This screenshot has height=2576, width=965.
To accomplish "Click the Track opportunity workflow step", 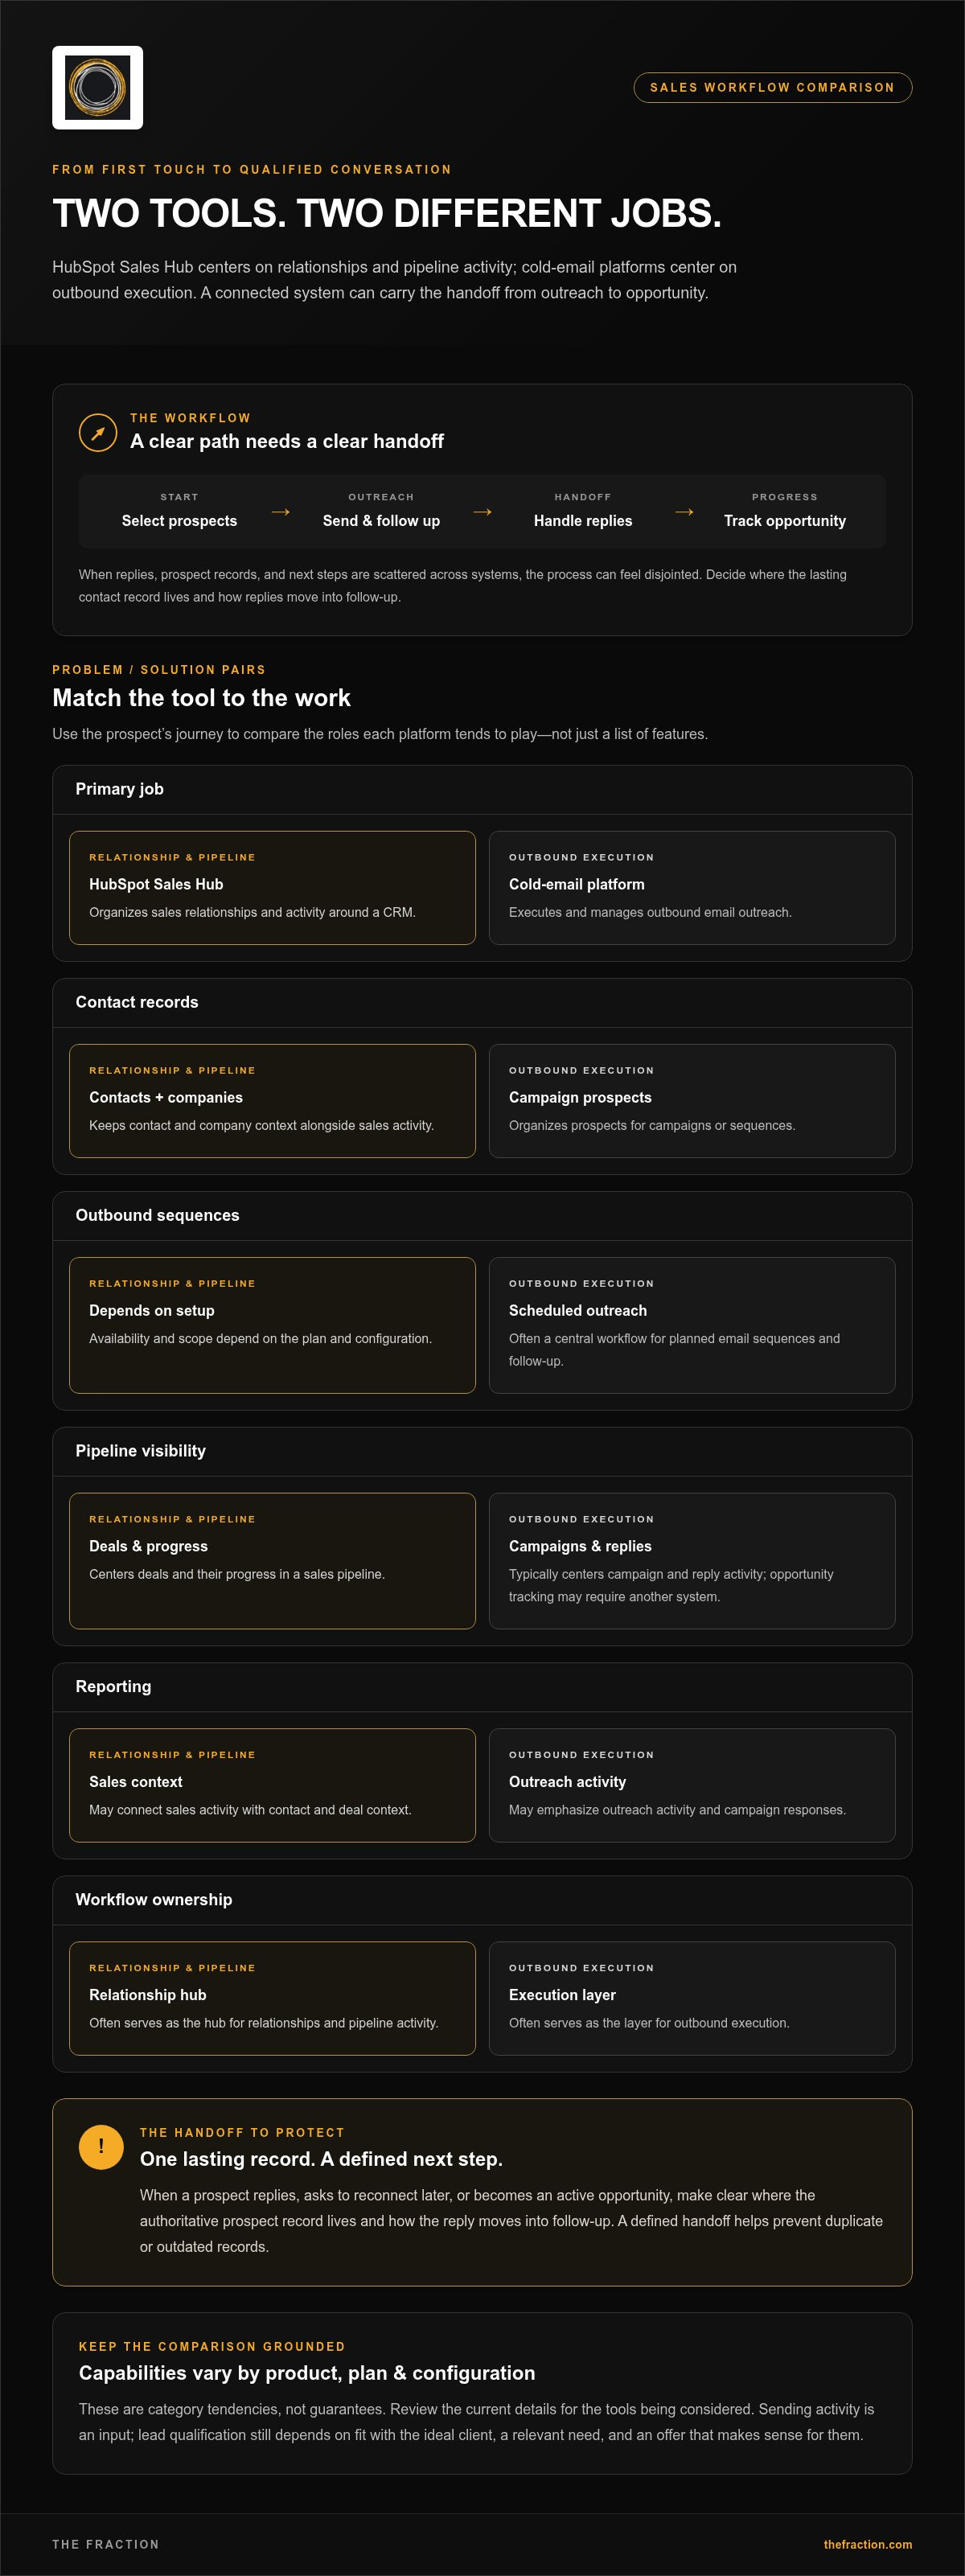I will tap(785, 511).
